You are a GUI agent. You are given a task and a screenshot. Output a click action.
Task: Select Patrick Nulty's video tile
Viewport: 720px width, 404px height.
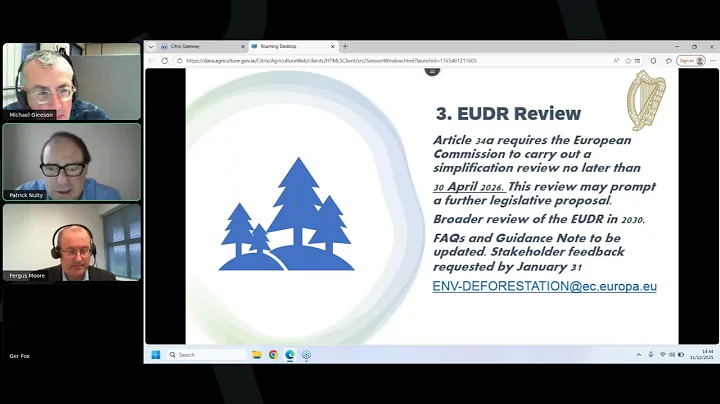tap(72, 162)
